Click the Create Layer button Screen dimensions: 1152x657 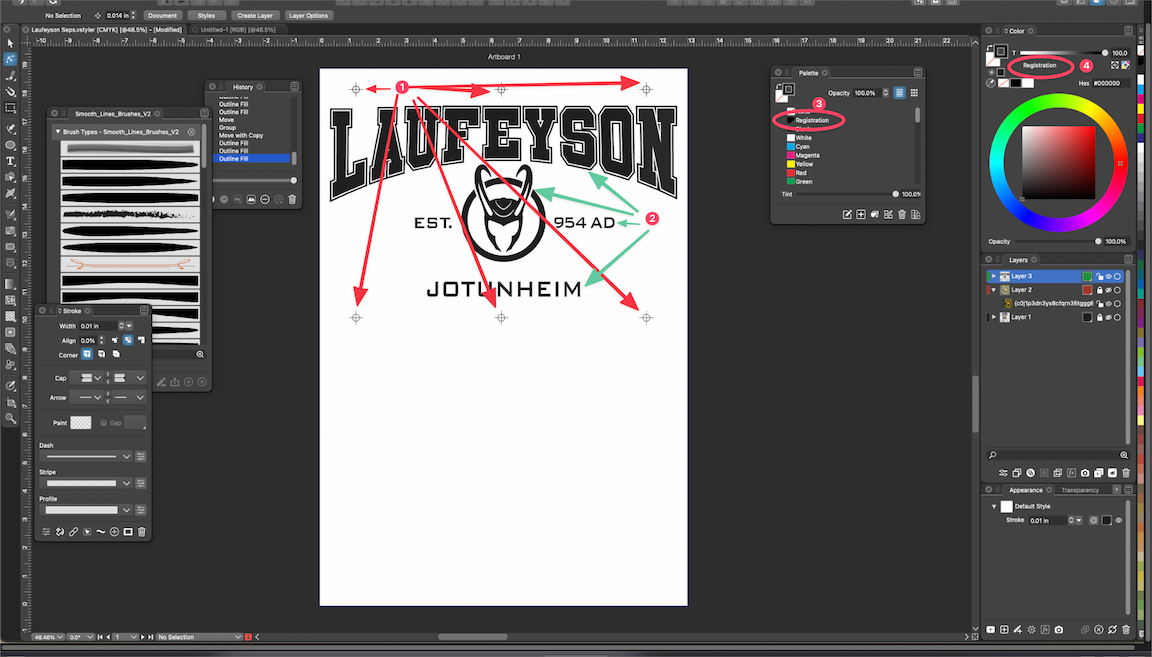point(255,16)
